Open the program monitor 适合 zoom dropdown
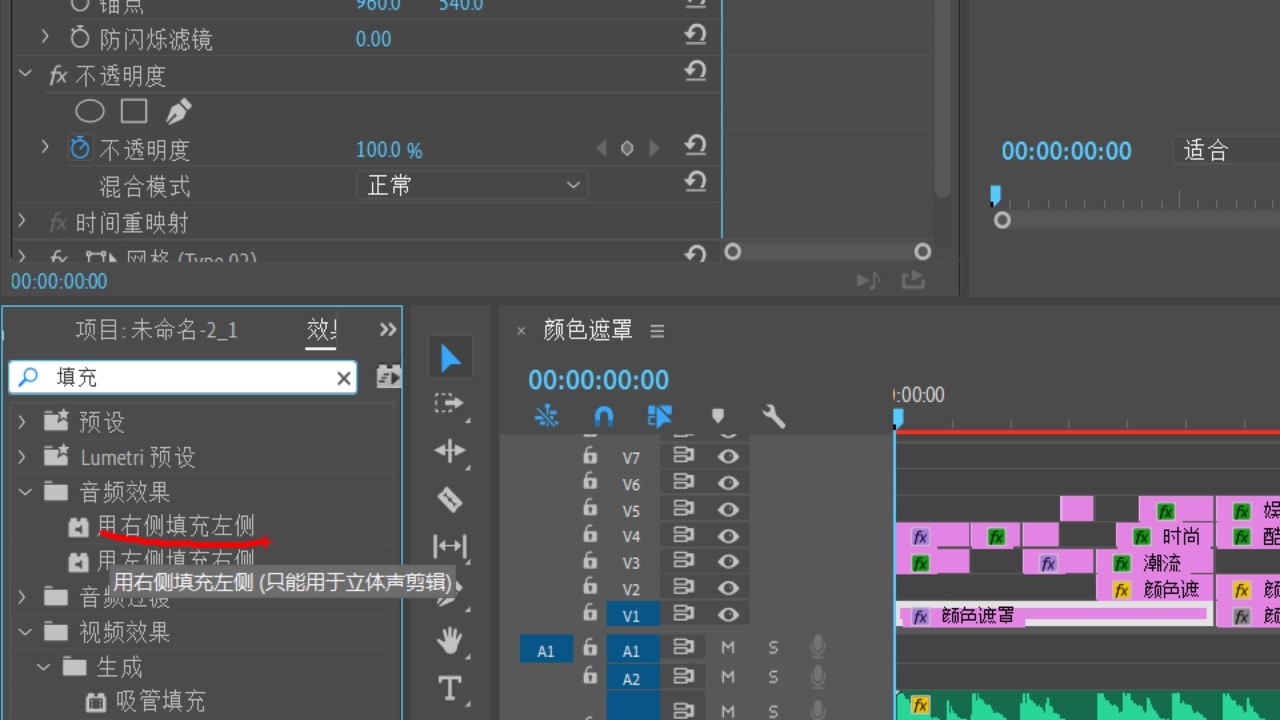This screenshot has height=720, width=1280. tap(1226, 151)
